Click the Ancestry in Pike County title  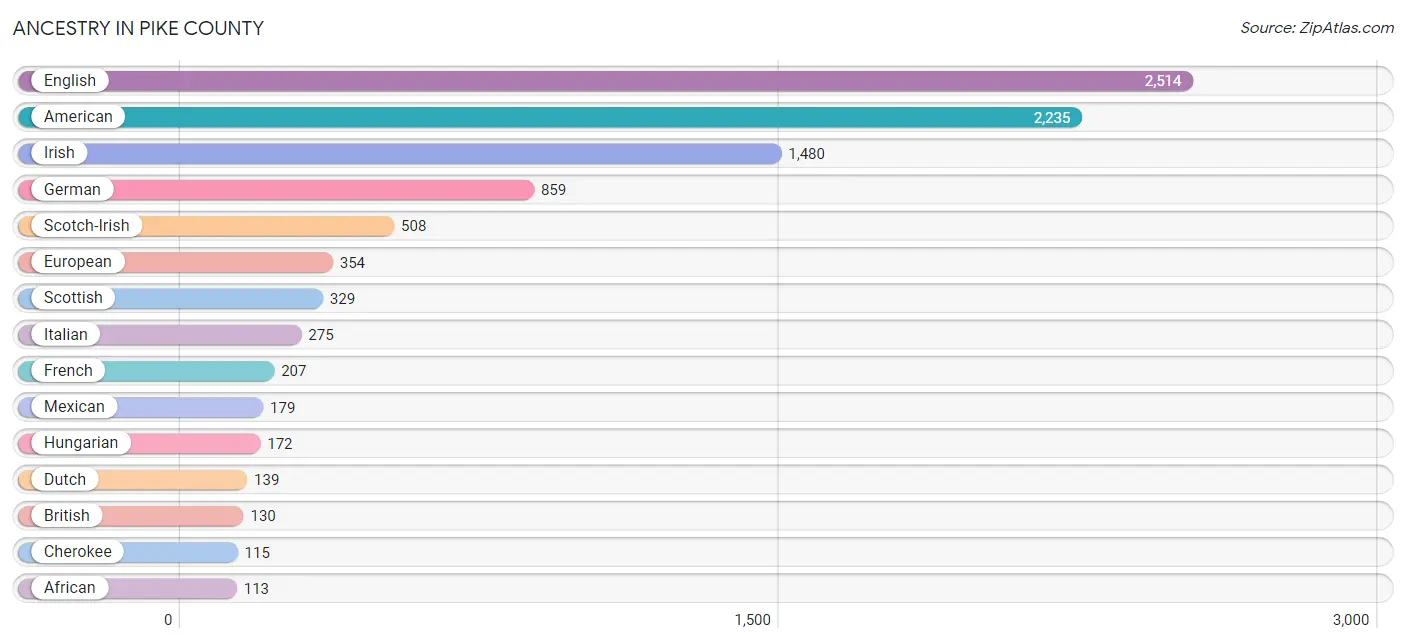point(138,29)
